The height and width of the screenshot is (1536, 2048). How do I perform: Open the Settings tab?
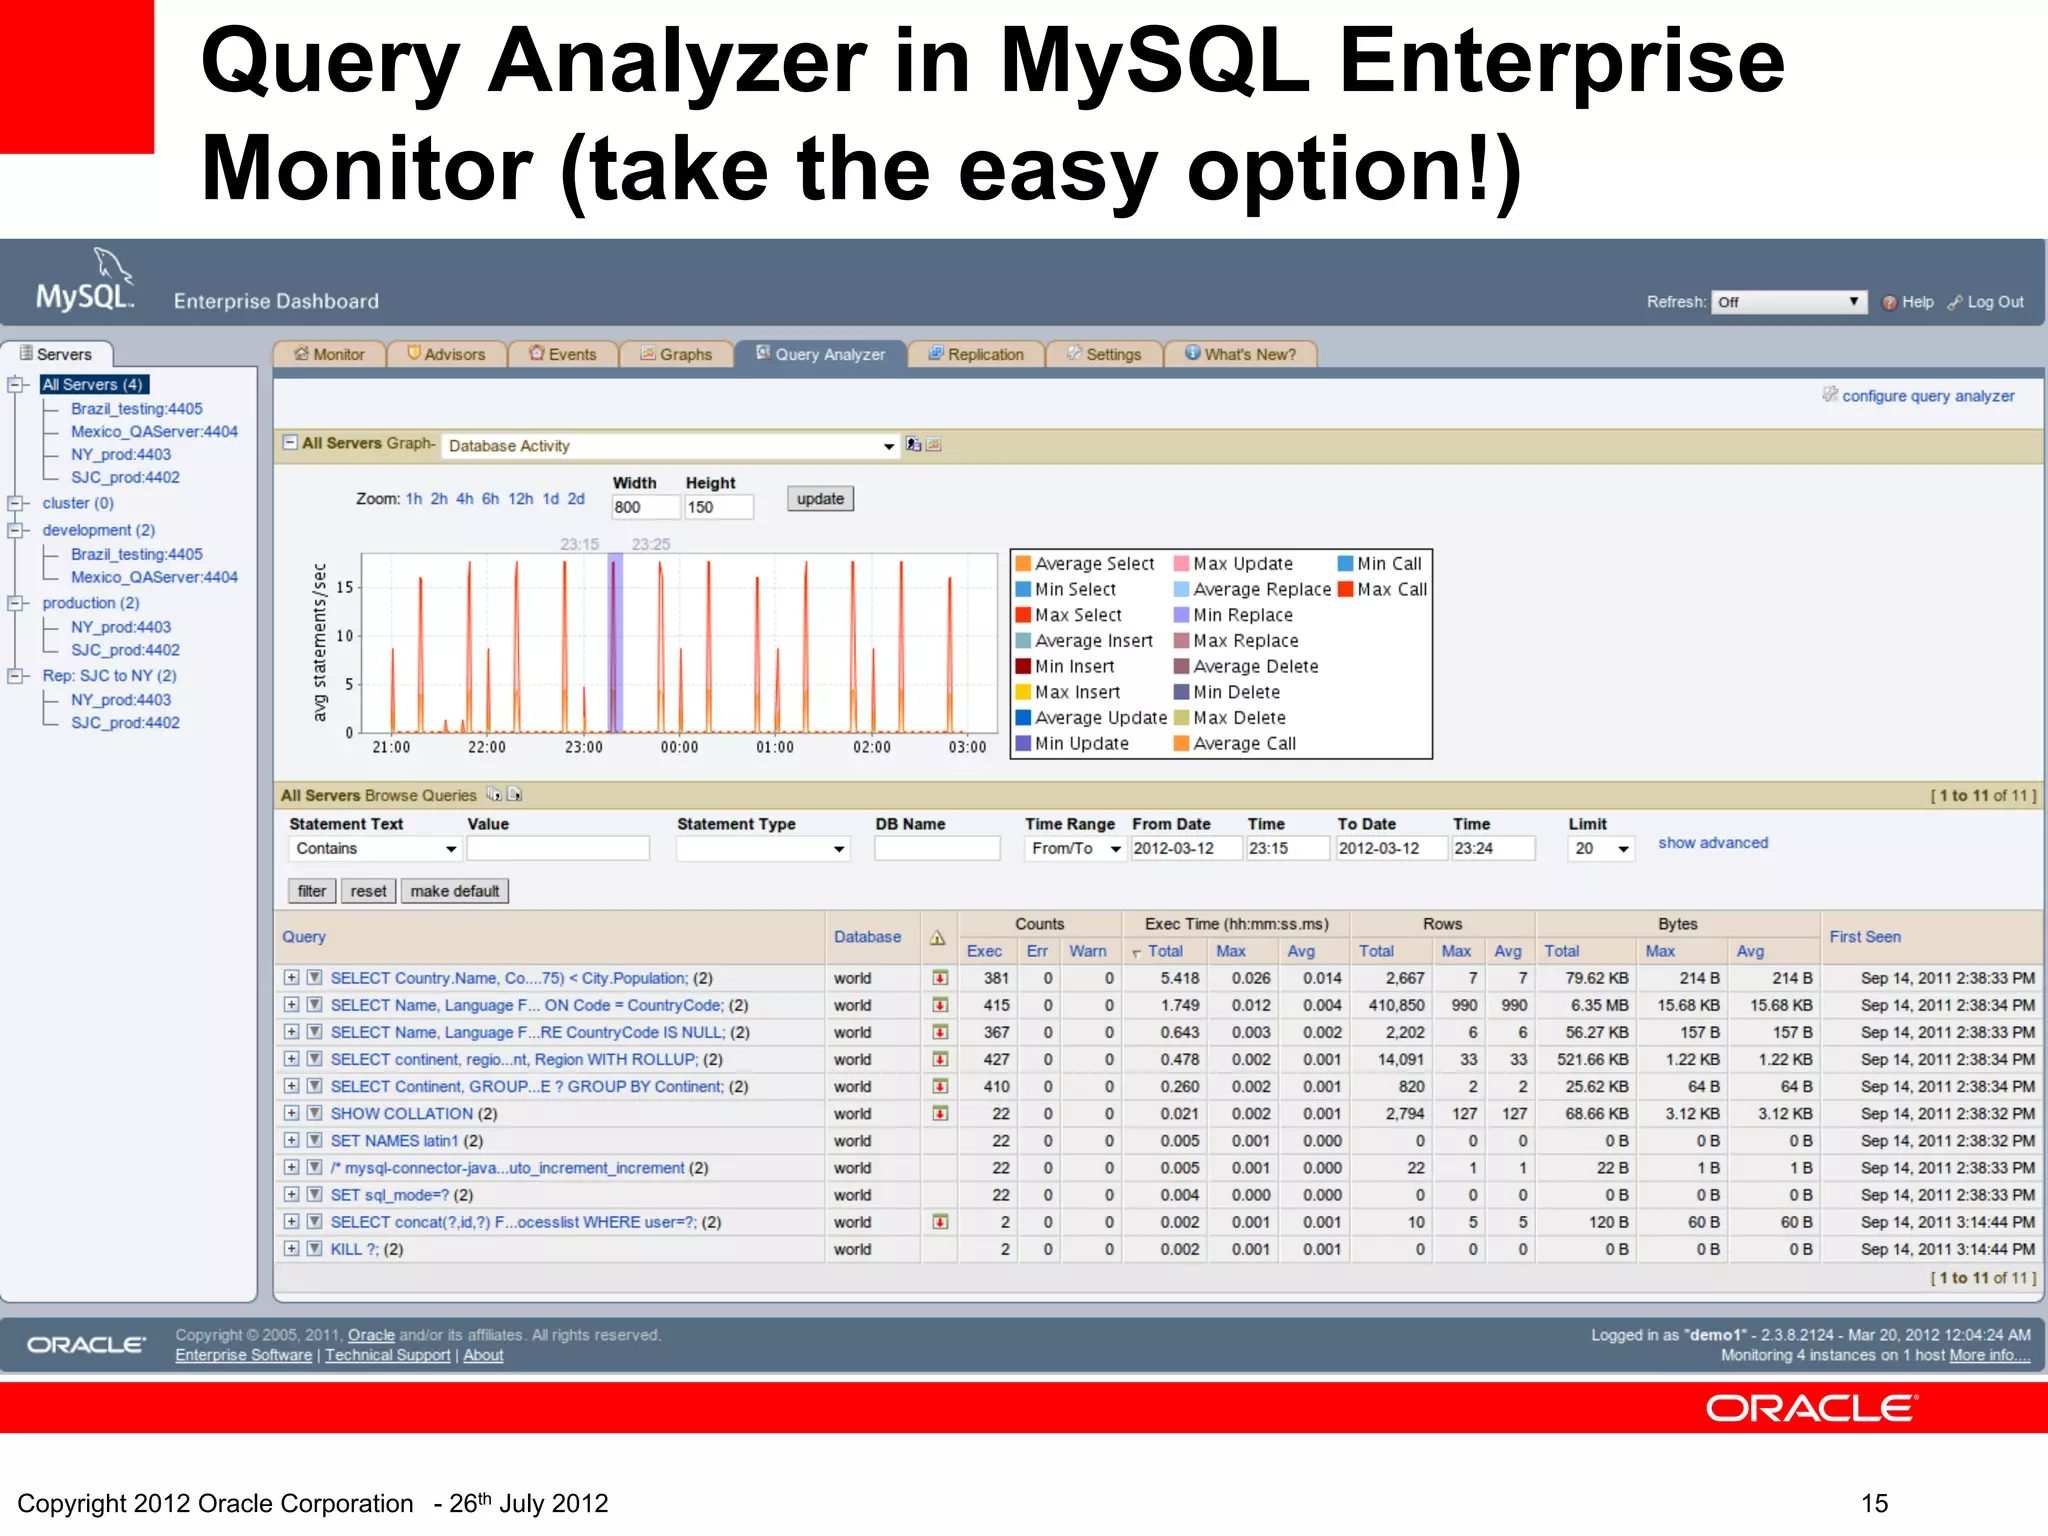click(x=1104, y=354)
